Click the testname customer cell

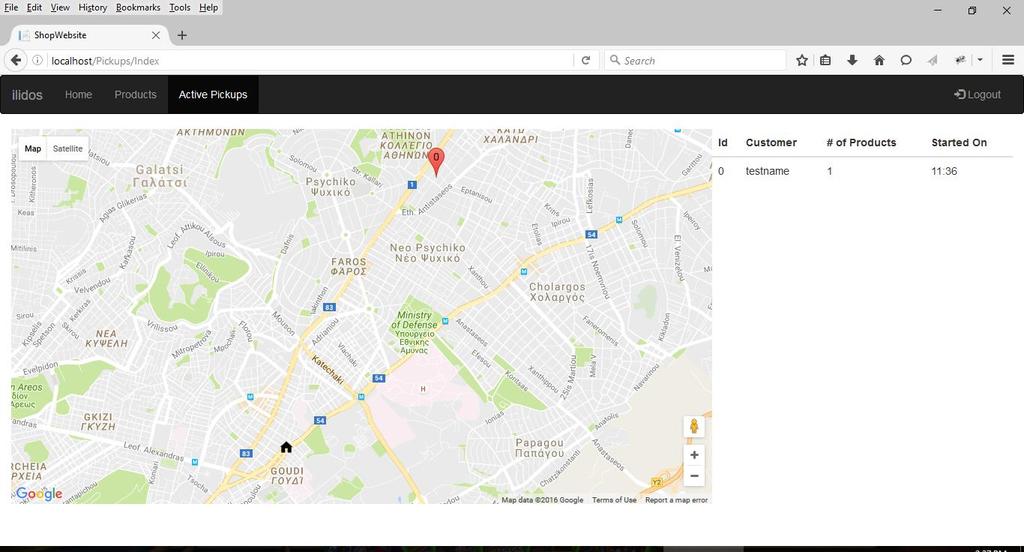767,171
